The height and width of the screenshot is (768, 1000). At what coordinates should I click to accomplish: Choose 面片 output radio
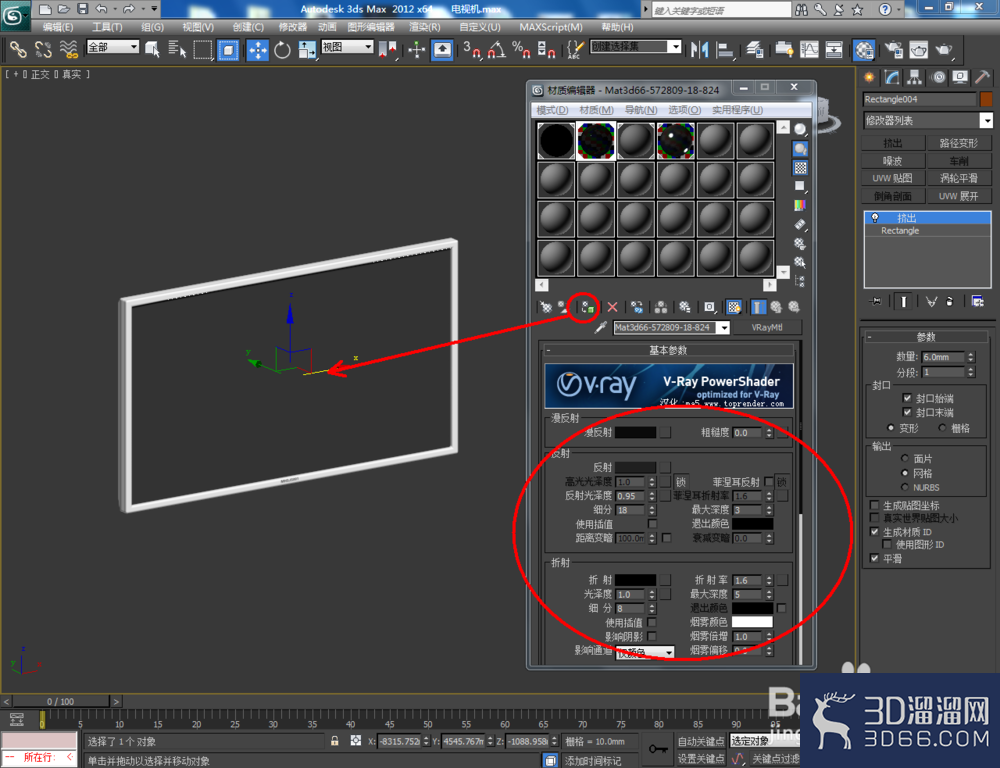(x=904, y=459)
